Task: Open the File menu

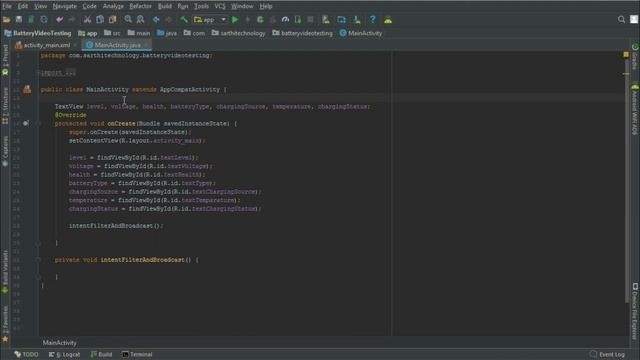Action: [7, 6]
